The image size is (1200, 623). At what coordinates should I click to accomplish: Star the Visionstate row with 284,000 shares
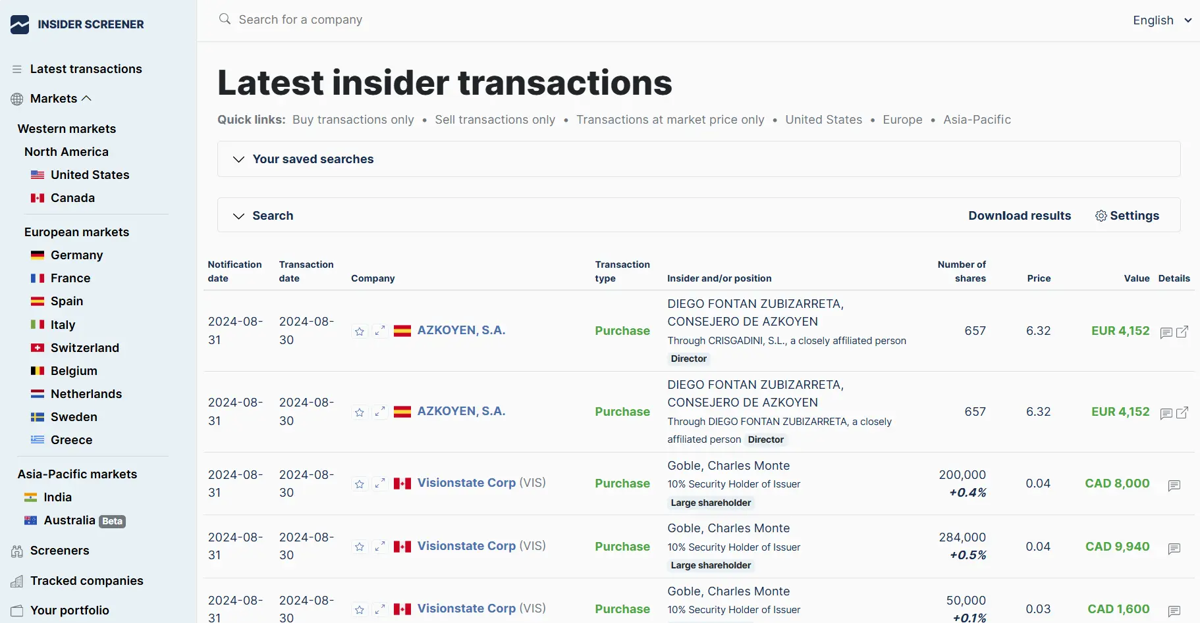pos(359,547)
